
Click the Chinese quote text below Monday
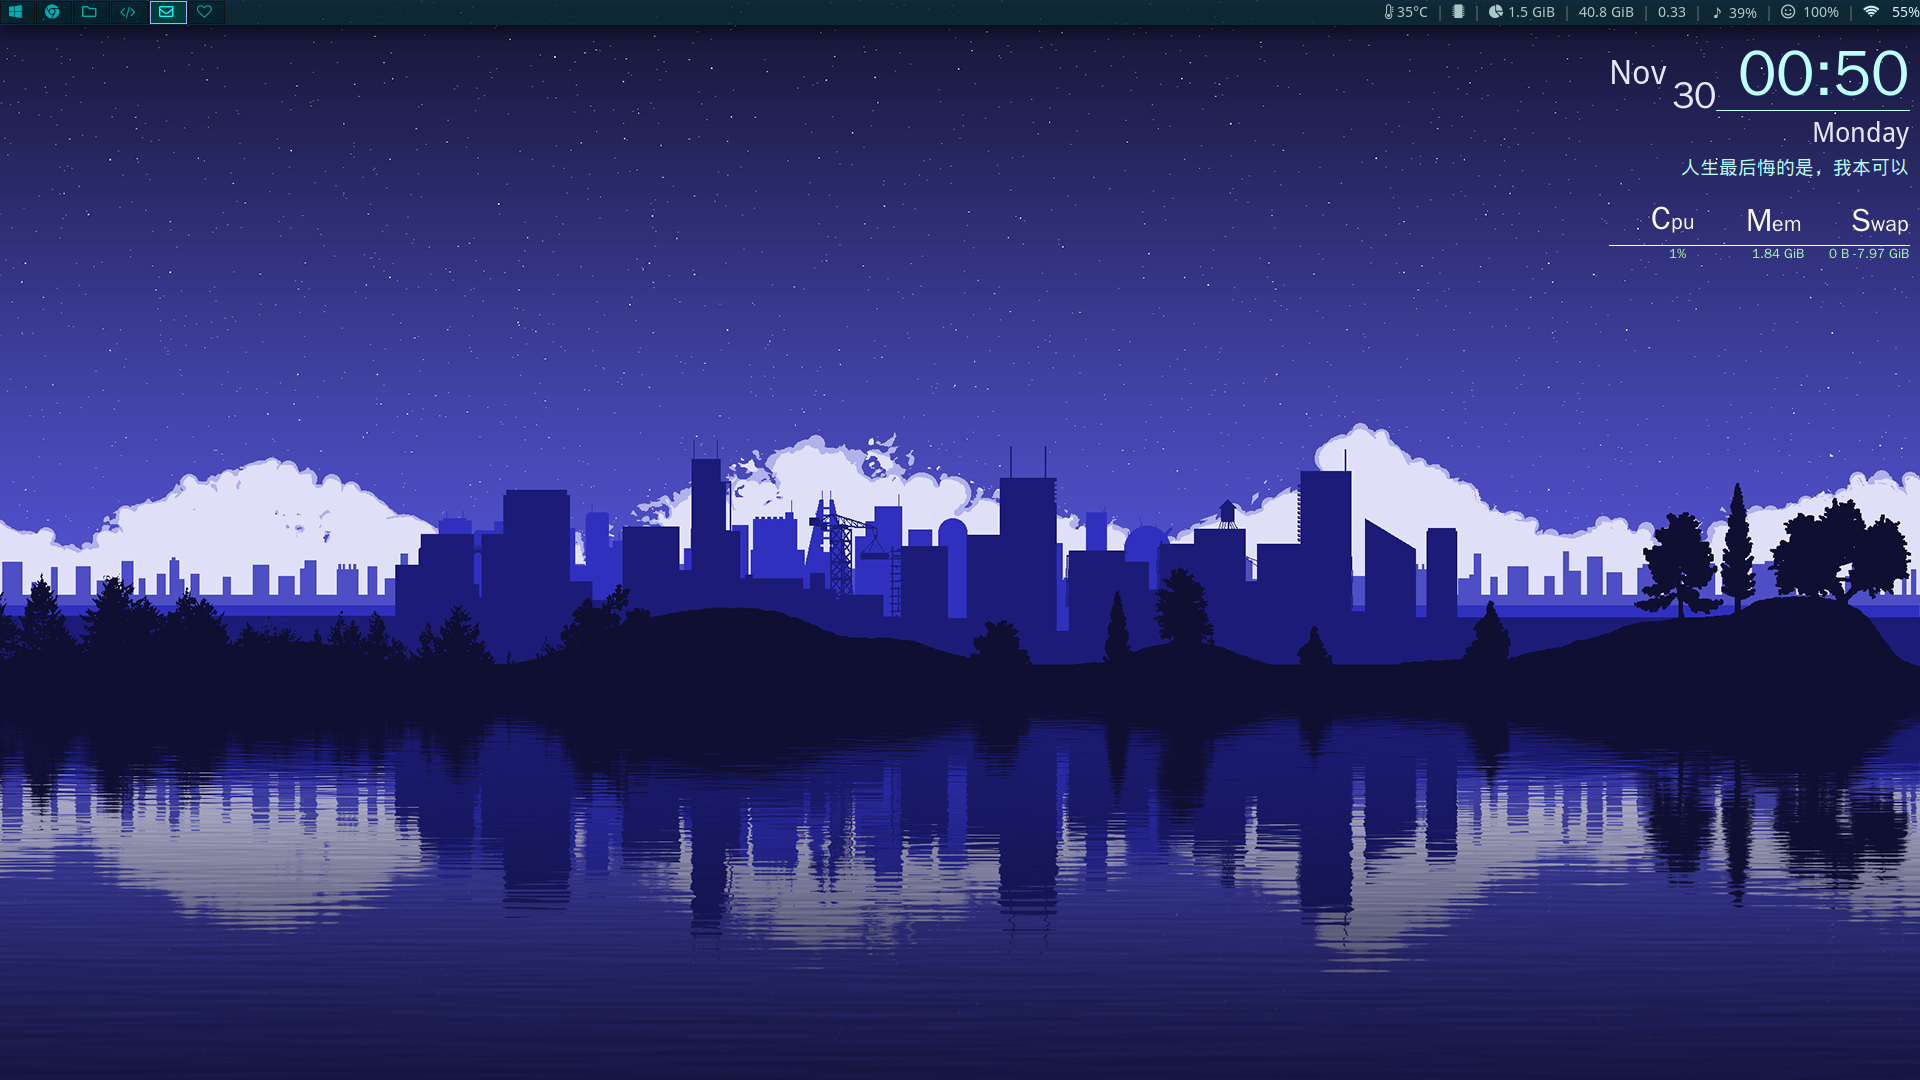point(1792,169)
